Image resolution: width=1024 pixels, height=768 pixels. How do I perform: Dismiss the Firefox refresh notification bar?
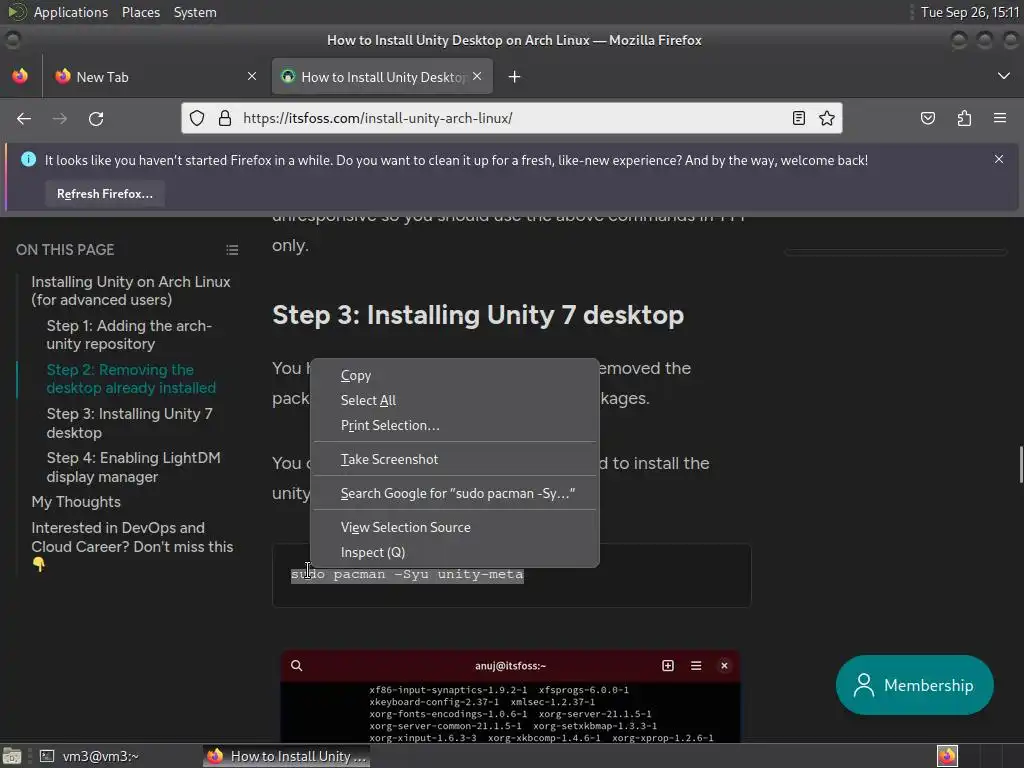(999, 159)
